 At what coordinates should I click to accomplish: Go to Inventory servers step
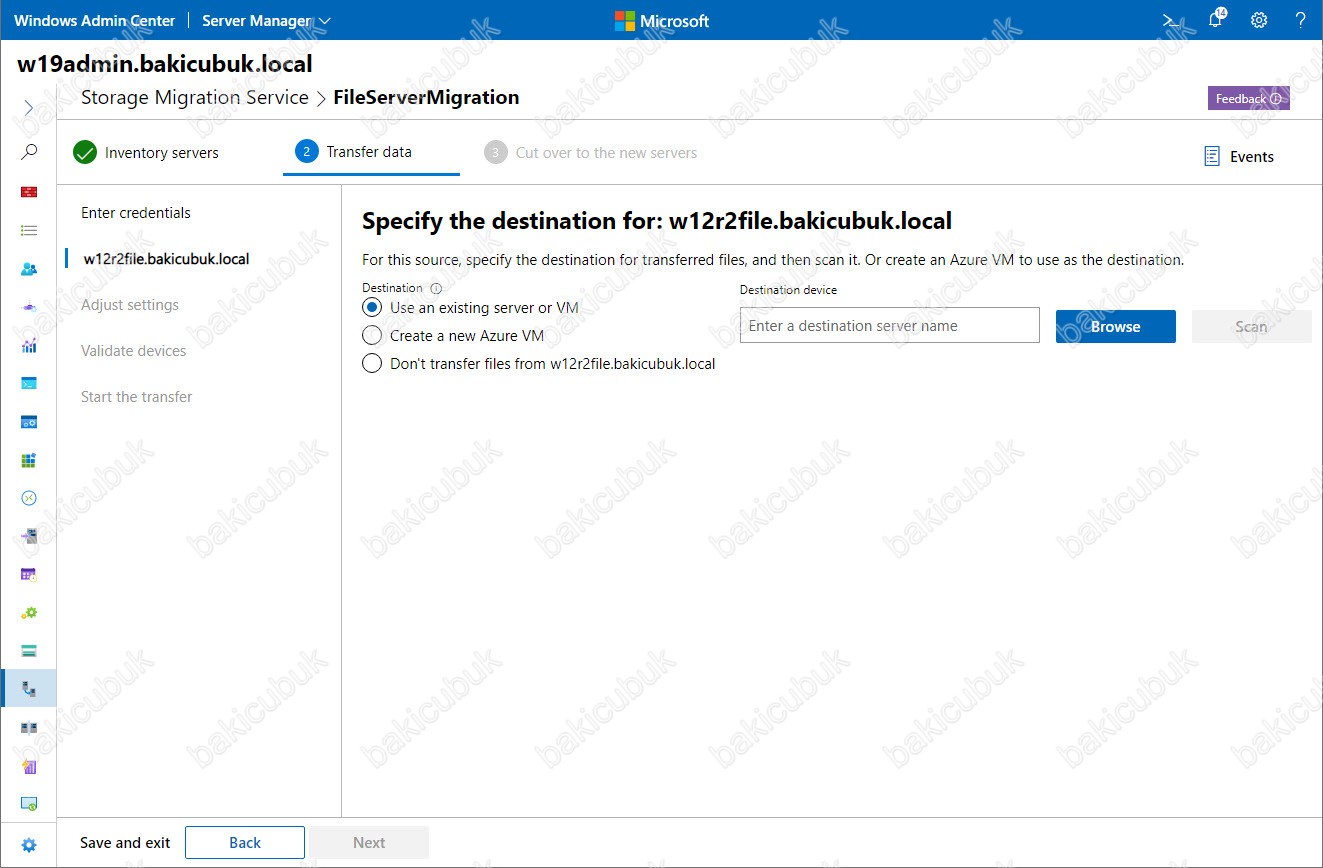[146, 153]
